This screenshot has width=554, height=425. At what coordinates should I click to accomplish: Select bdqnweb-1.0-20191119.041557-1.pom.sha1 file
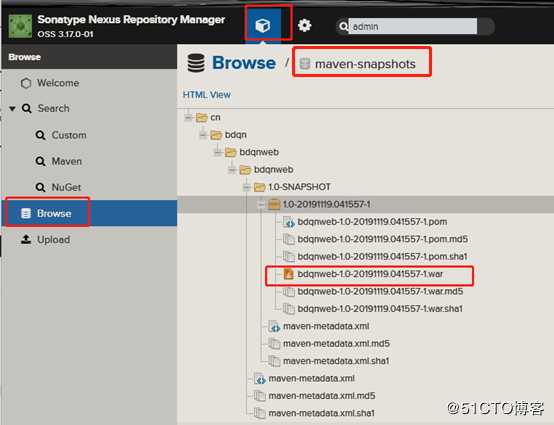(382, 256)
